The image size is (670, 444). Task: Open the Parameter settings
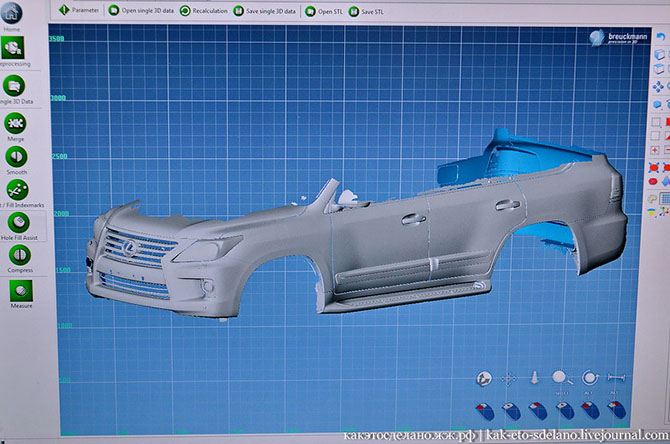[79, 10]
